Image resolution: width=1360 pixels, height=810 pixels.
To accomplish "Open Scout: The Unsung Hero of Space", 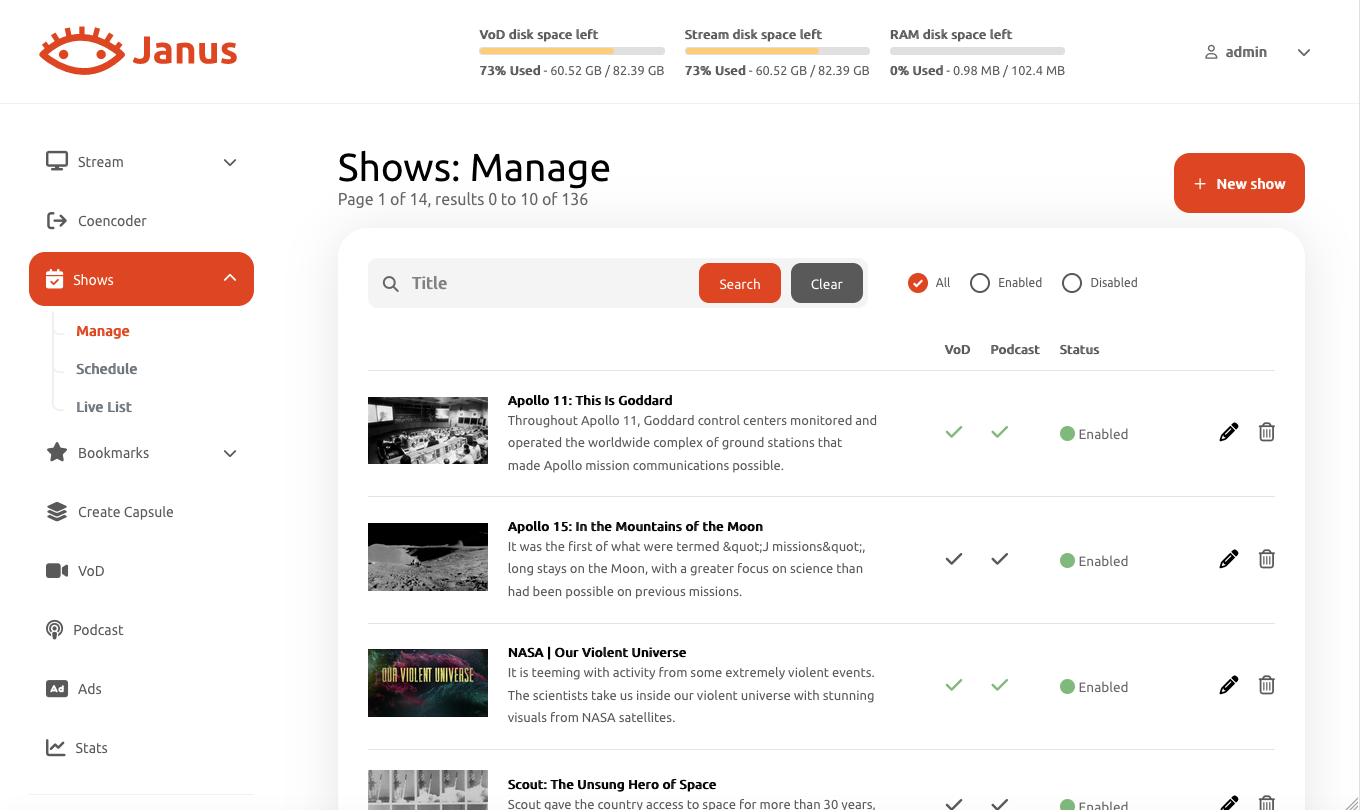I will pyautogui.click(x=612, y=784).
